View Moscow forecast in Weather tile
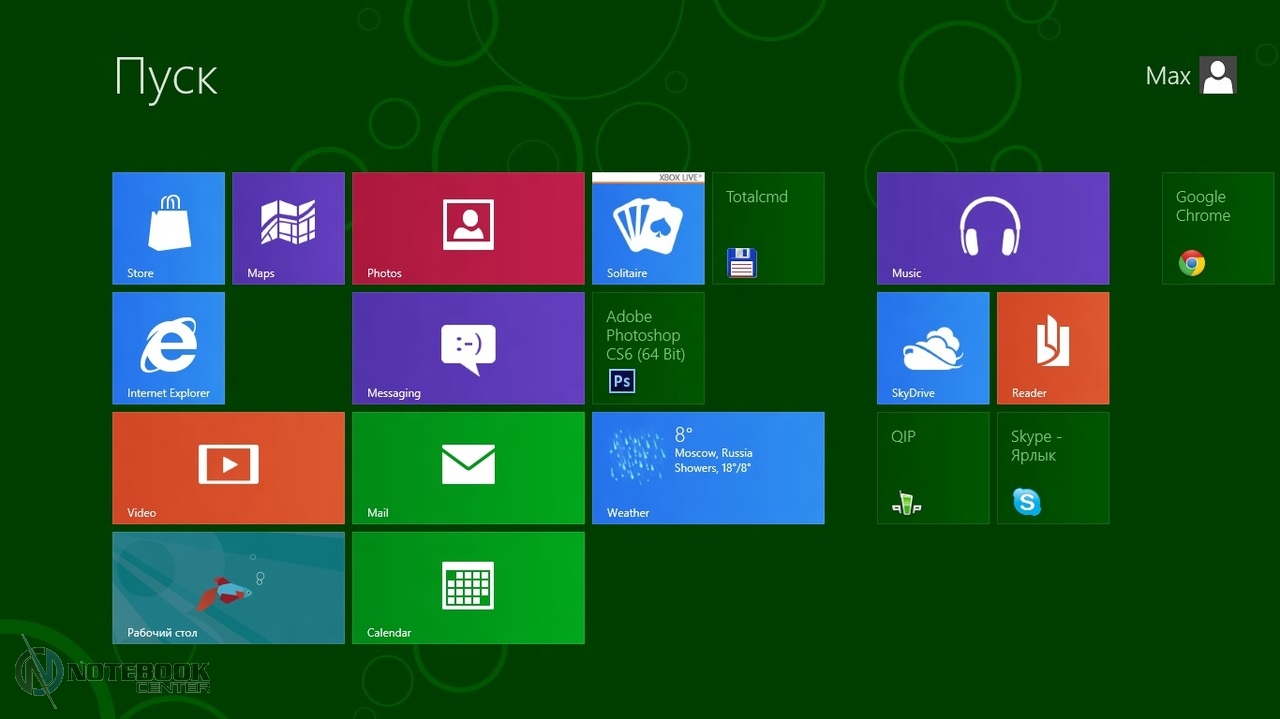 pyautogui.click(x=708, y=468)
